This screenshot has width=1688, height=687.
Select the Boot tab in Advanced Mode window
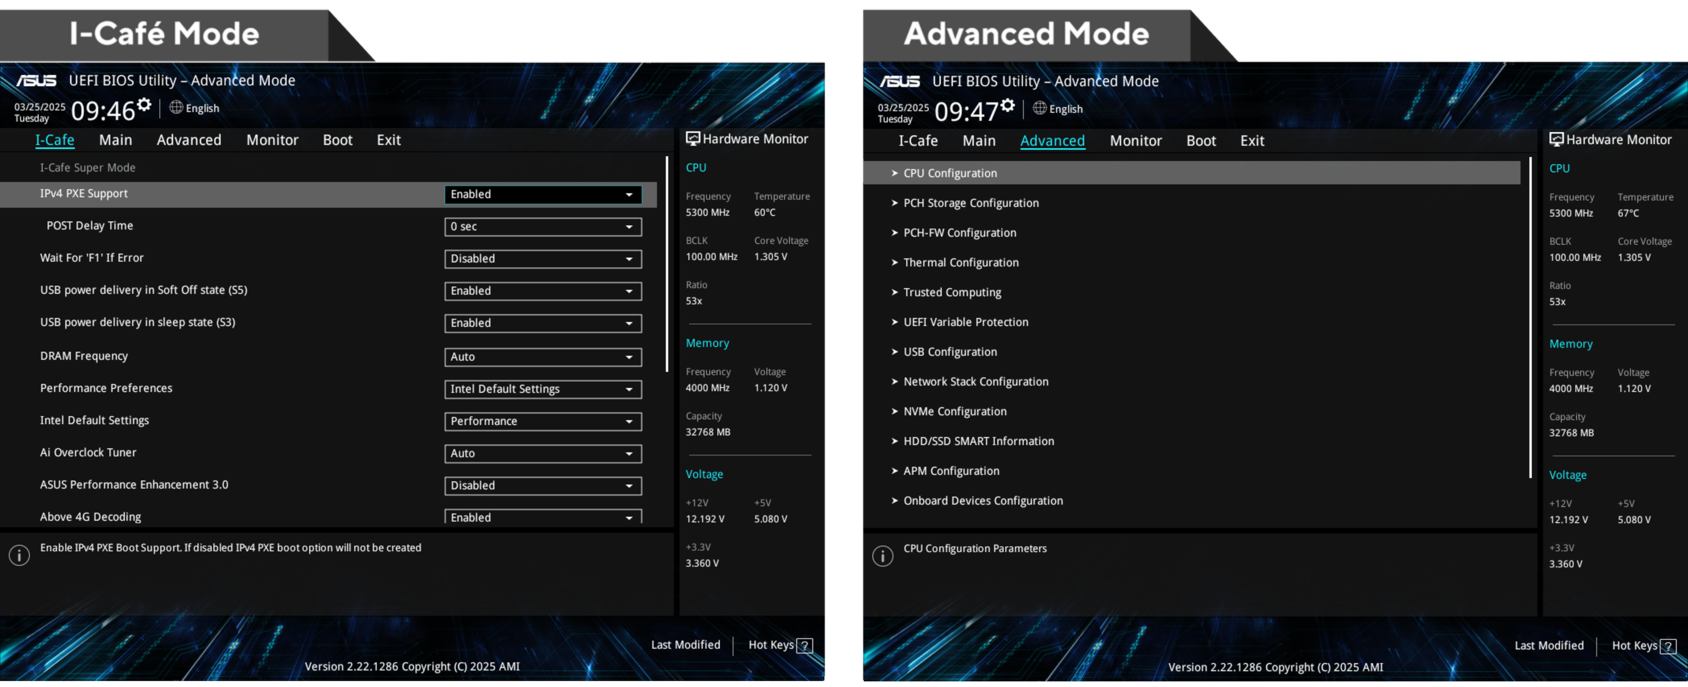click(x=1201, y=141)
